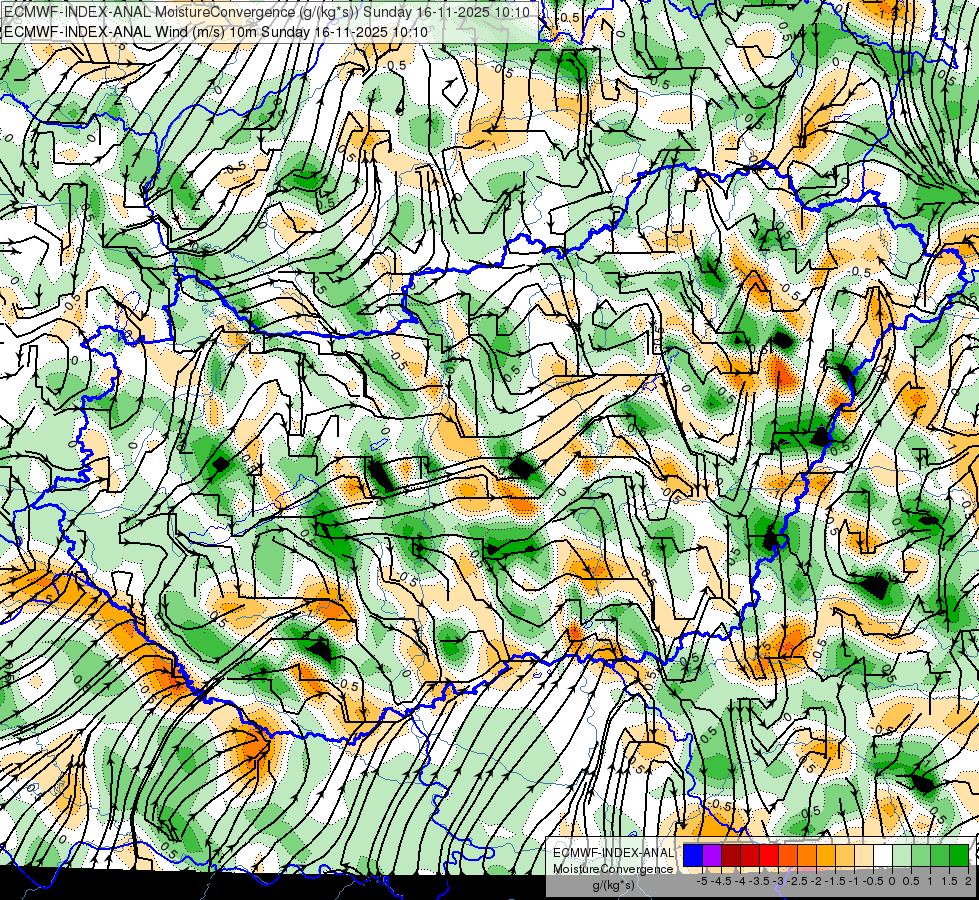979x900 pixels.
Task: Pick the legend swatch between 0 and 0.5
Action: 902,856
